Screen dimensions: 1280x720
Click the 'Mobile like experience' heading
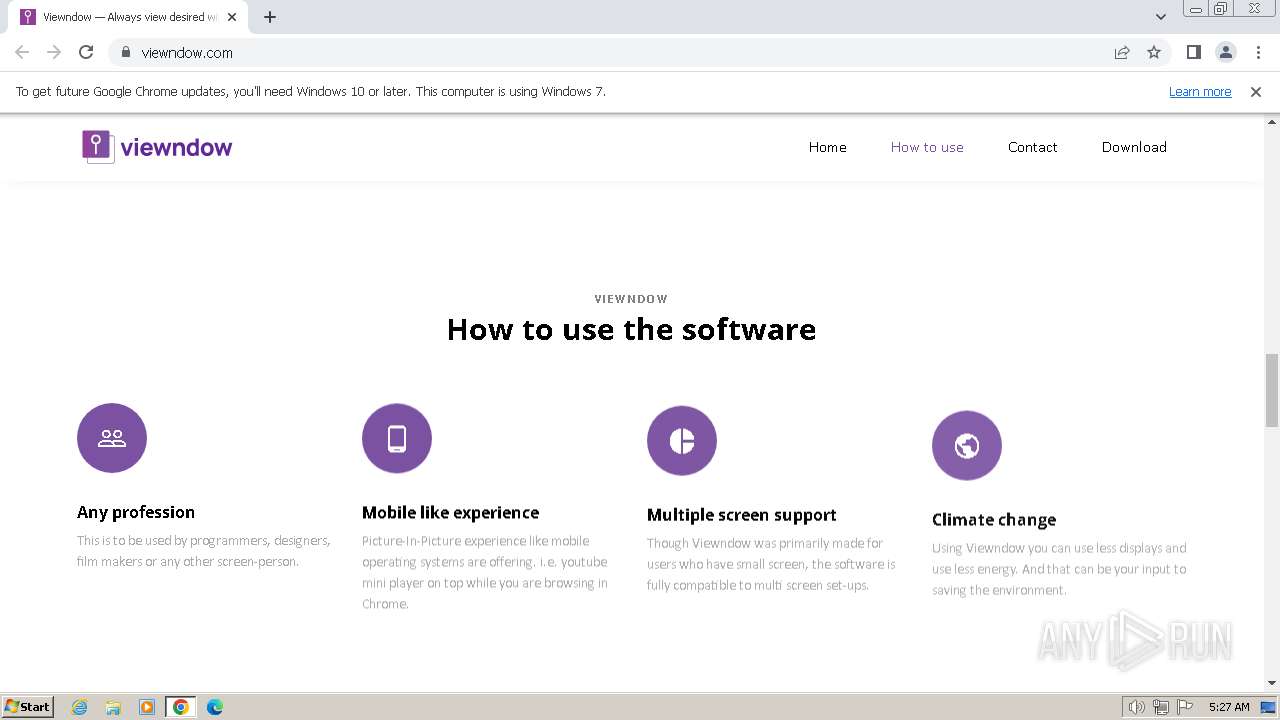(x=450, y=512)
